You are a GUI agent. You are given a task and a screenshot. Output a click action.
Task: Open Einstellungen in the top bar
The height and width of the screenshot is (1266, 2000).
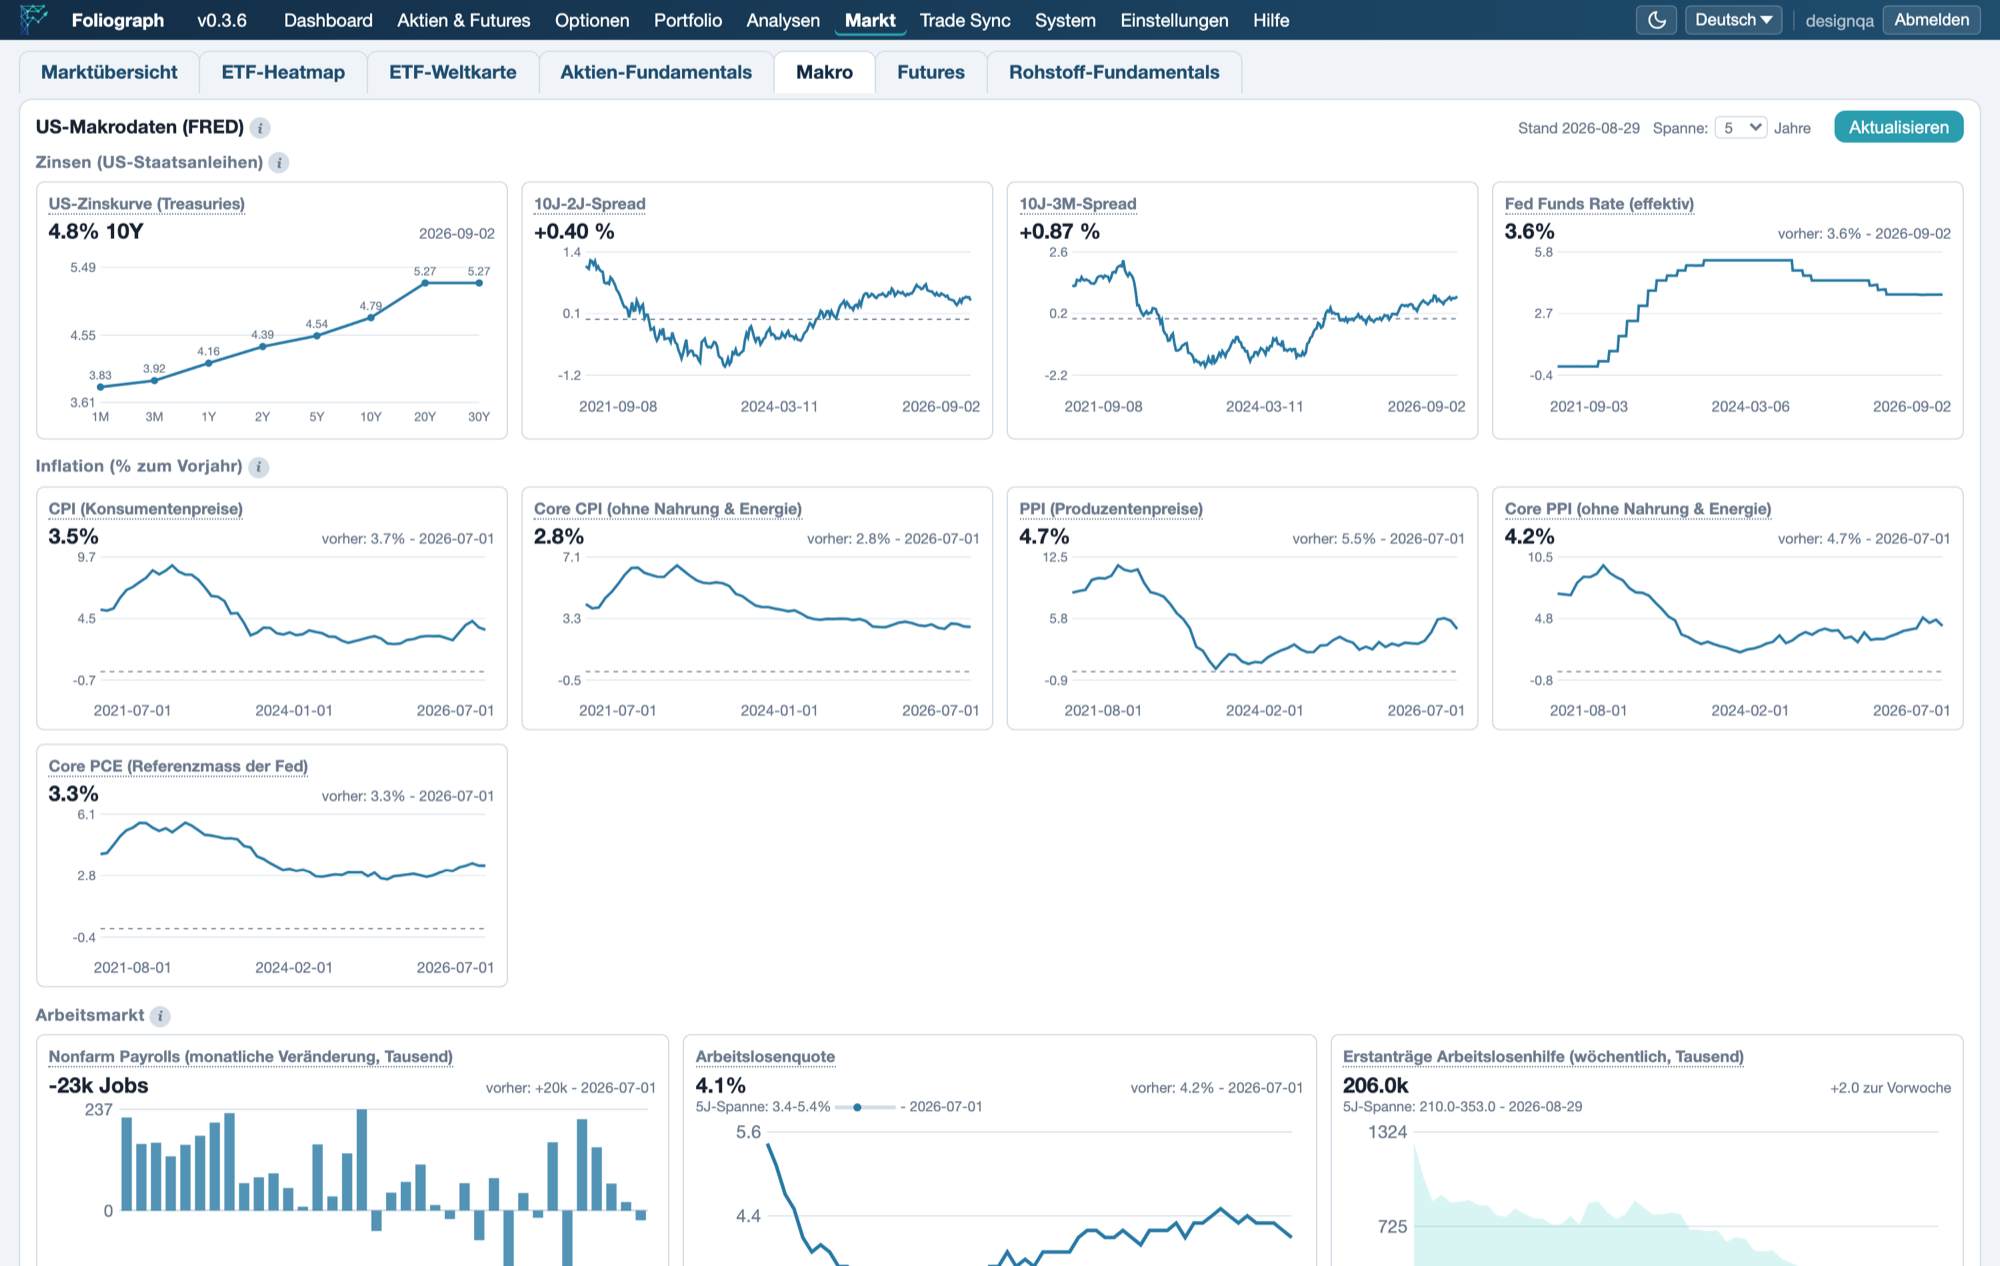pos(1174,20)
